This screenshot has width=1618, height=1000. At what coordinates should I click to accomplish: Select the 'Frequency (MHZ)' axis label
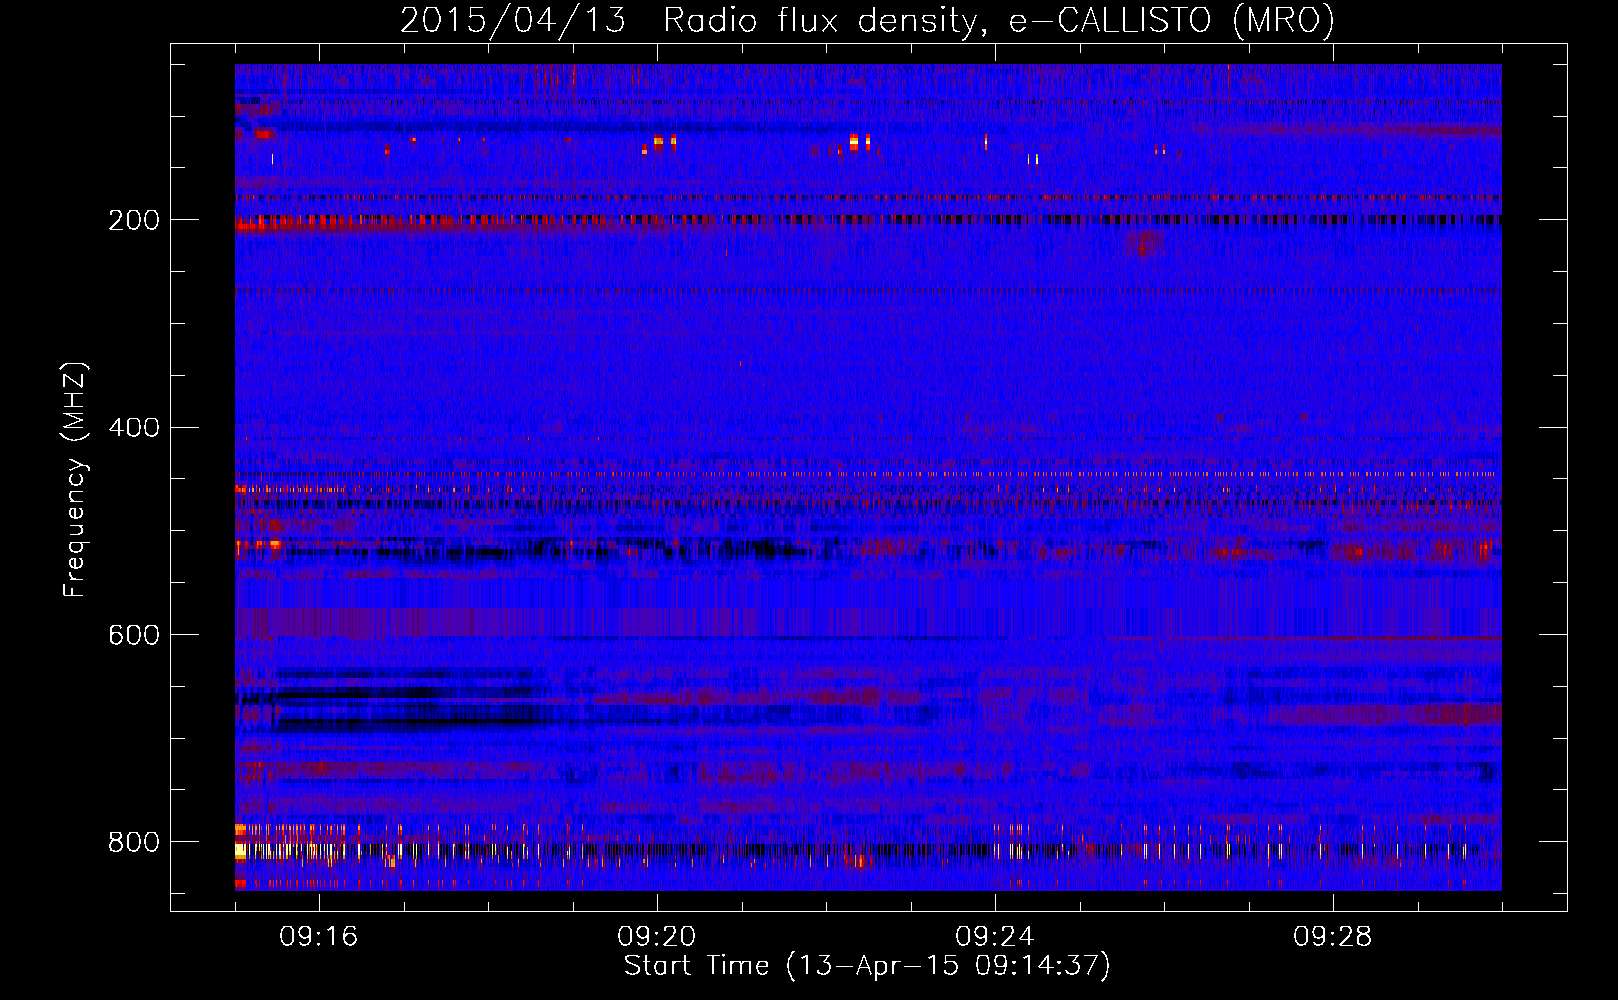coord(75,480)
